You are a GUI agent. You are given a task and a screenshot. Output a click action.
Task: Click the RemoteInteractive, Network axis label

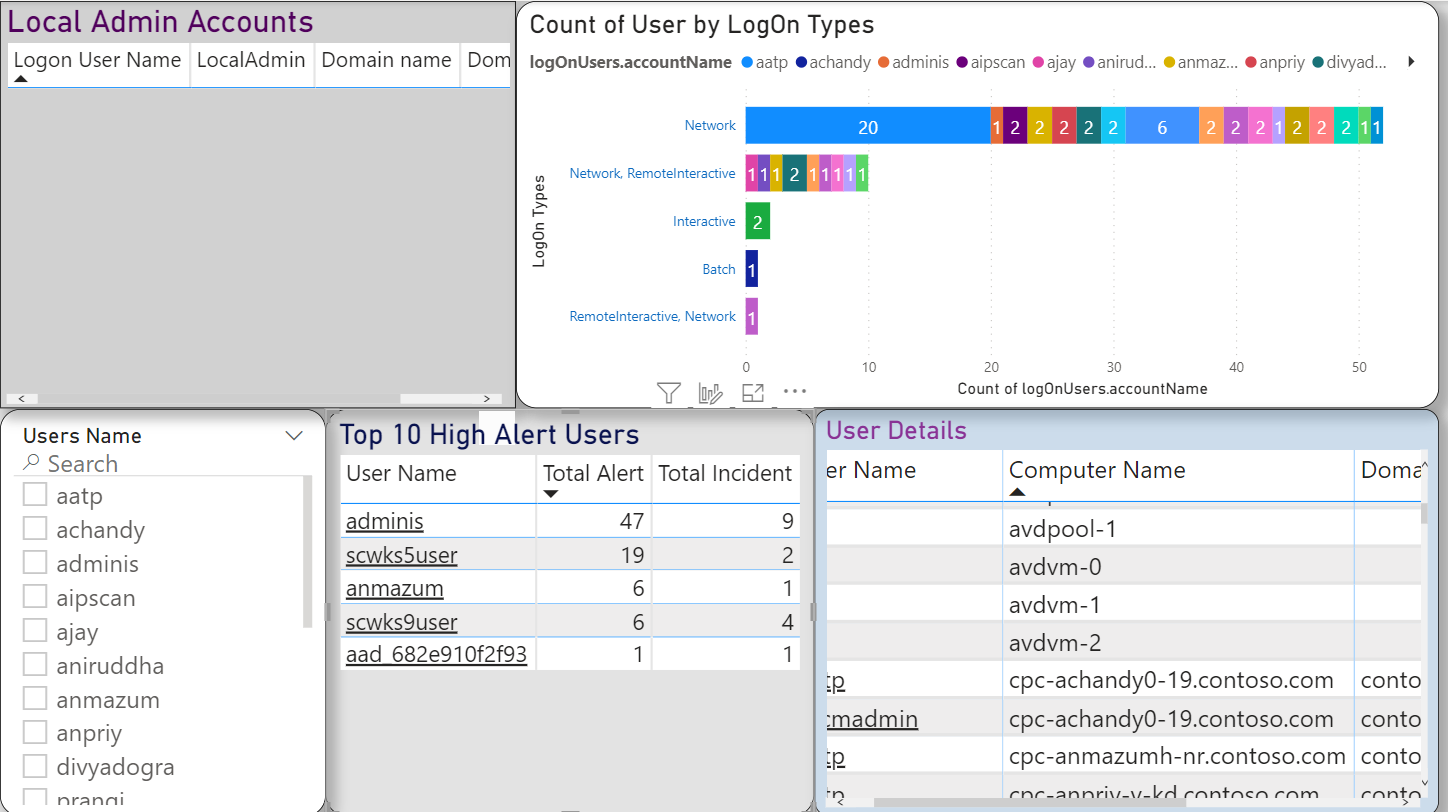tap(652, 316)
